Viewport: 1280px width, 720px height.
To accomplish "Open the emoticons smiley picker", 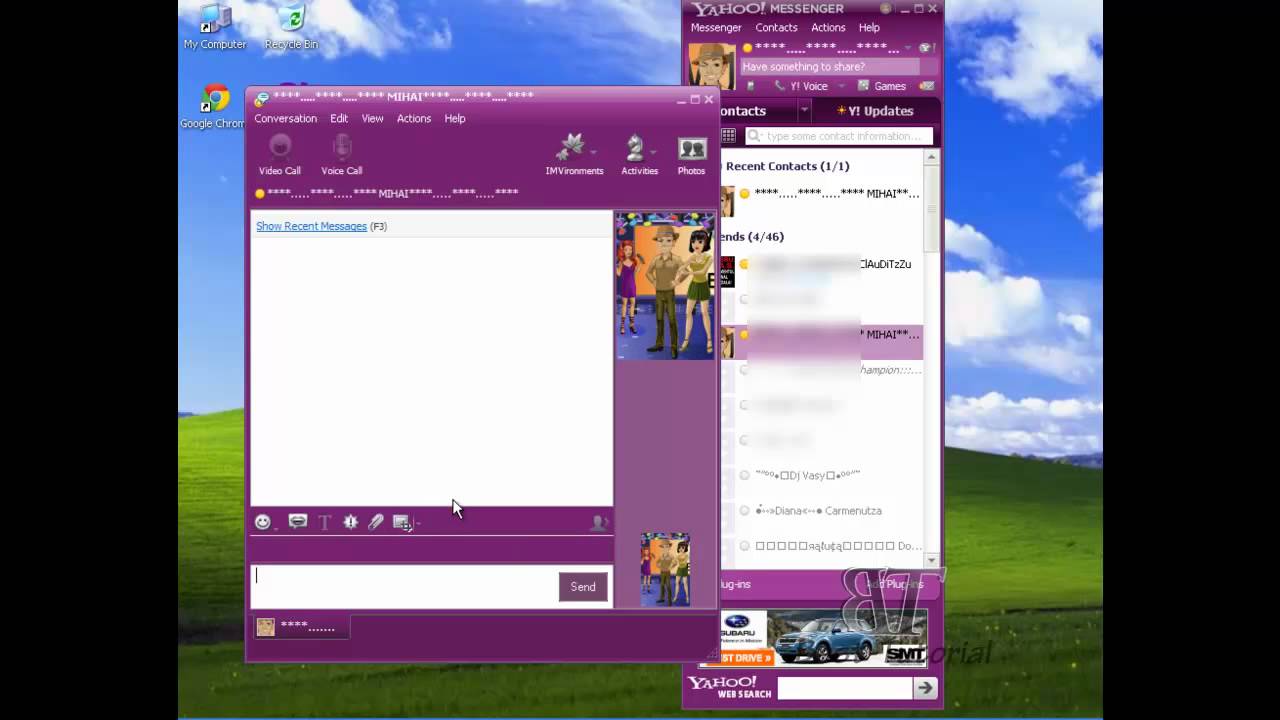I will click(263, 522).
